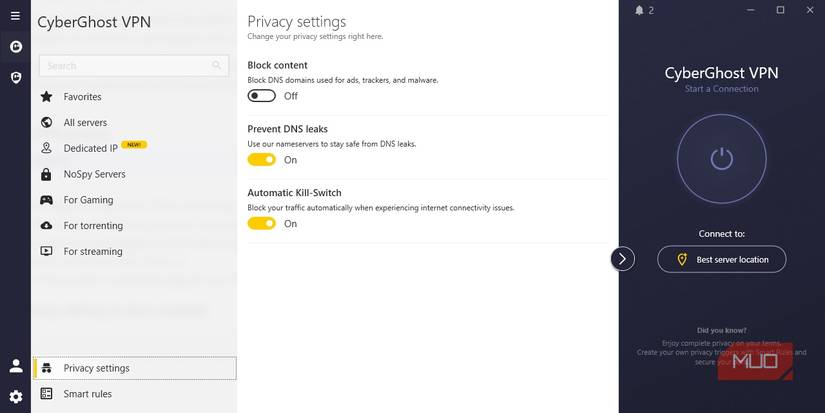
Task: Open the hamburger menu icon
Action: coord(15,16)
